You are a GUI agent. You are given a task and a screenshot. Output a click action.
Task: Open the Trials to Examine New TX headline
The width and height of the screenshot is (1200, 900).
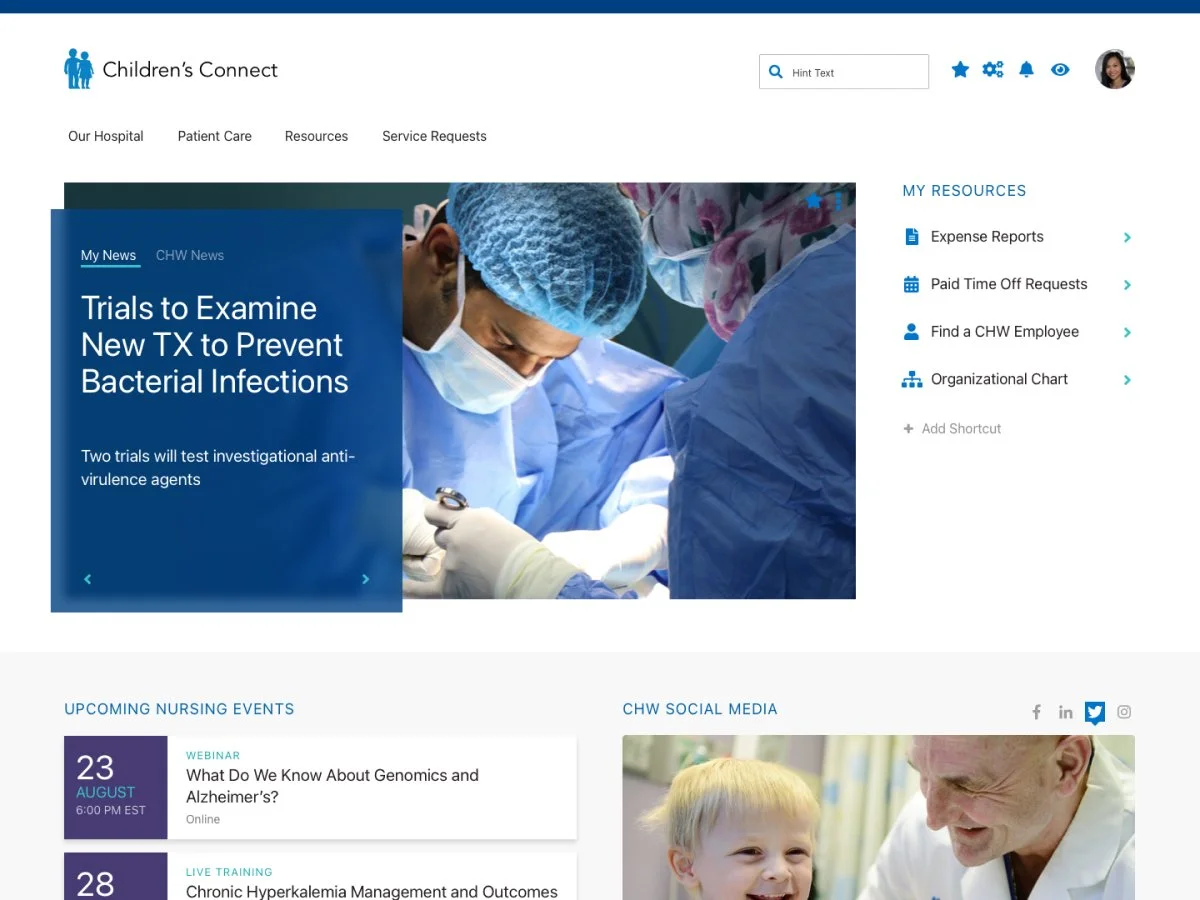215,345
